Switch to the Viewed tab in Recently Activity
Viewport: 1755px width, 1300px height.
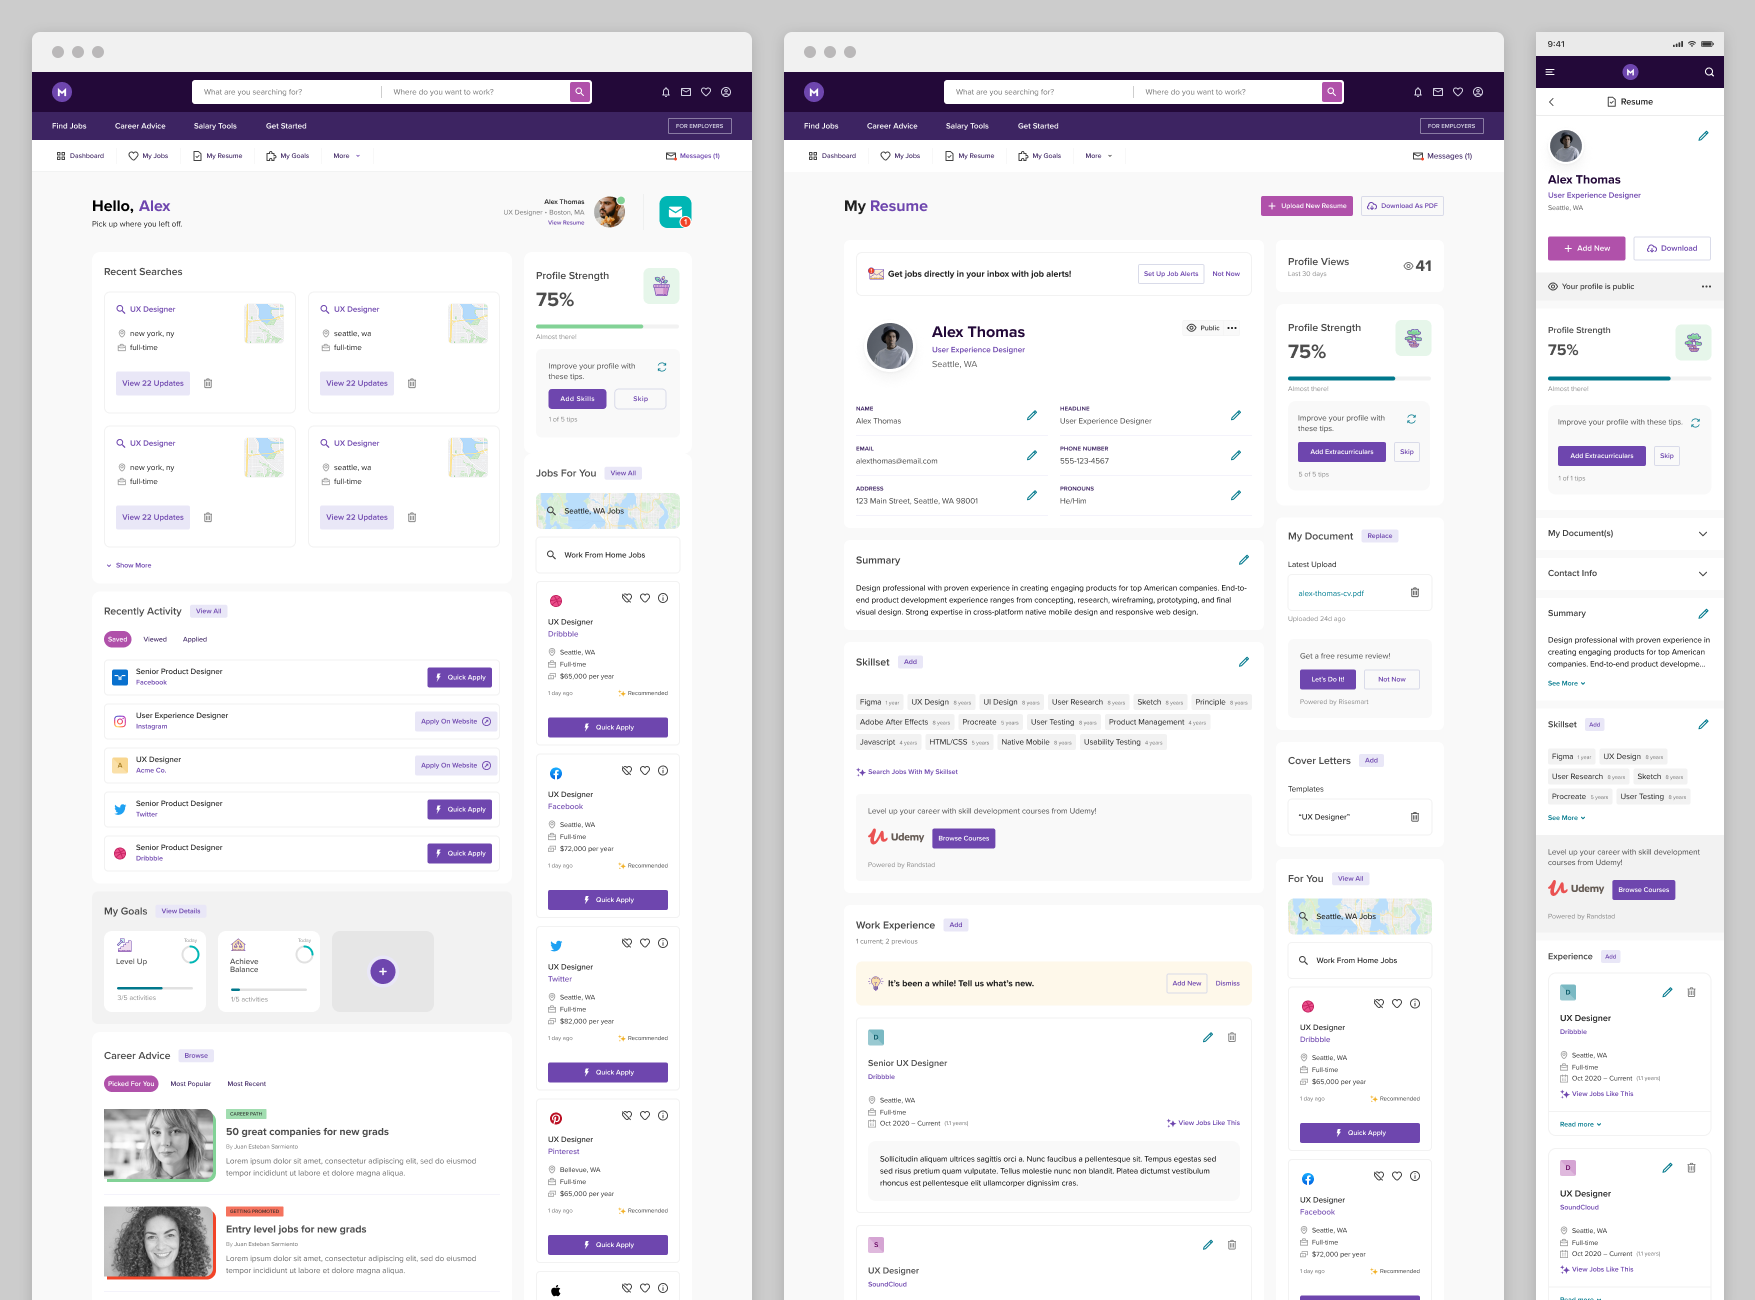click(155, 639)
